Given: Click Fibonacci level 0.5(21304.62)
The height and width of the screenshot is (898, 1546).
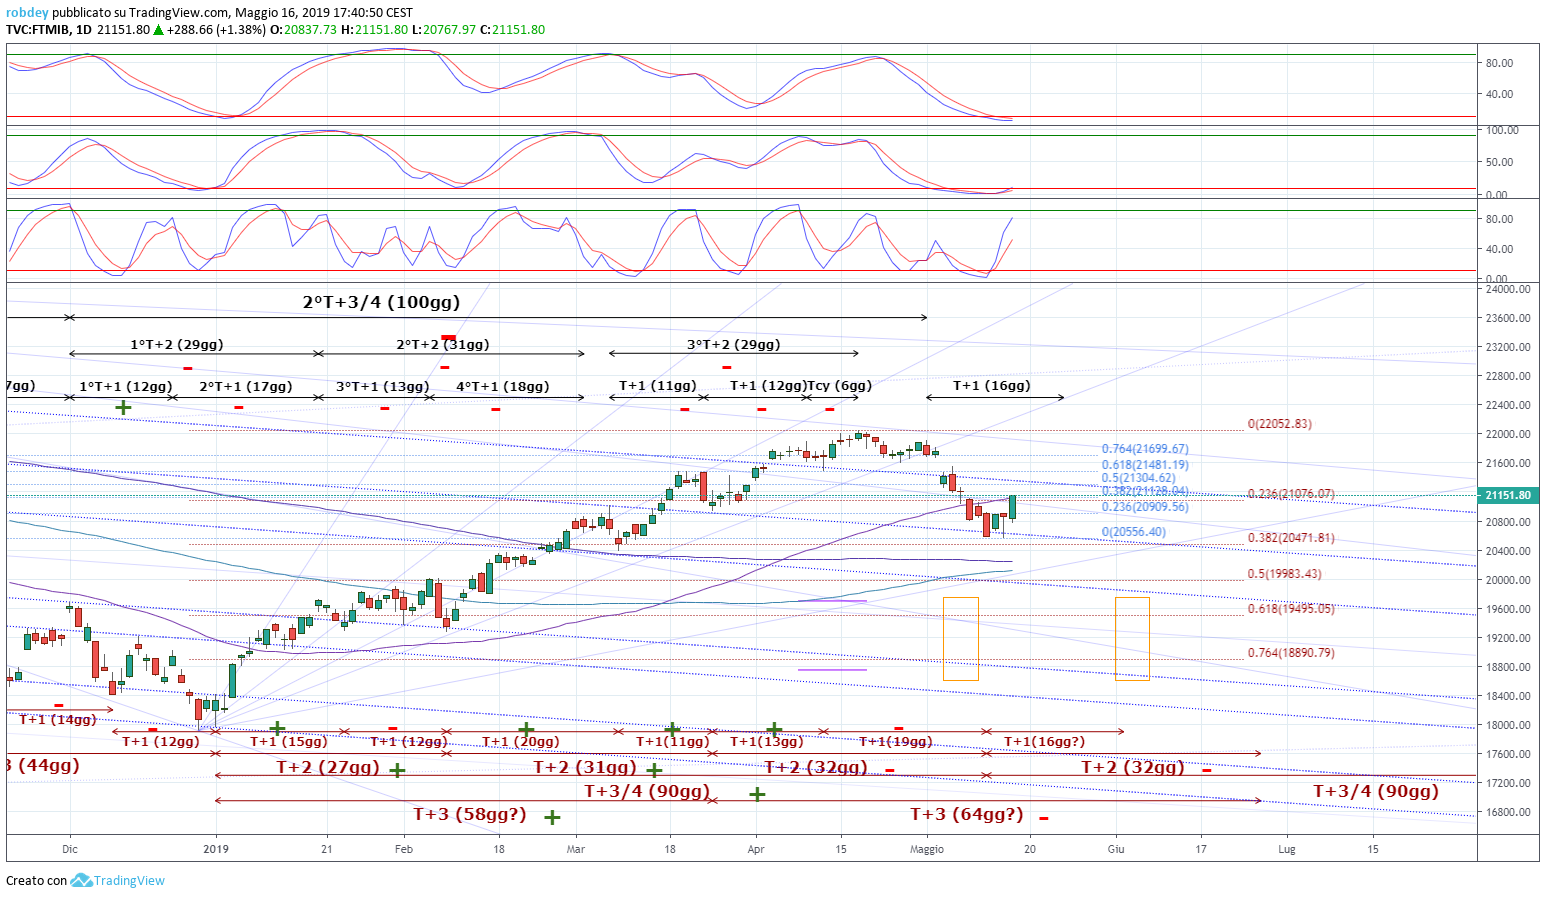Looking at the screenshot, I should [x=1139, y=478].
